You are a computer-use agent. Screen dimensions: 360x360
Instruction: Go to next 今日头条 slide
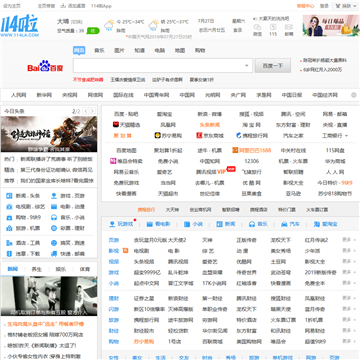coord(92,111)
